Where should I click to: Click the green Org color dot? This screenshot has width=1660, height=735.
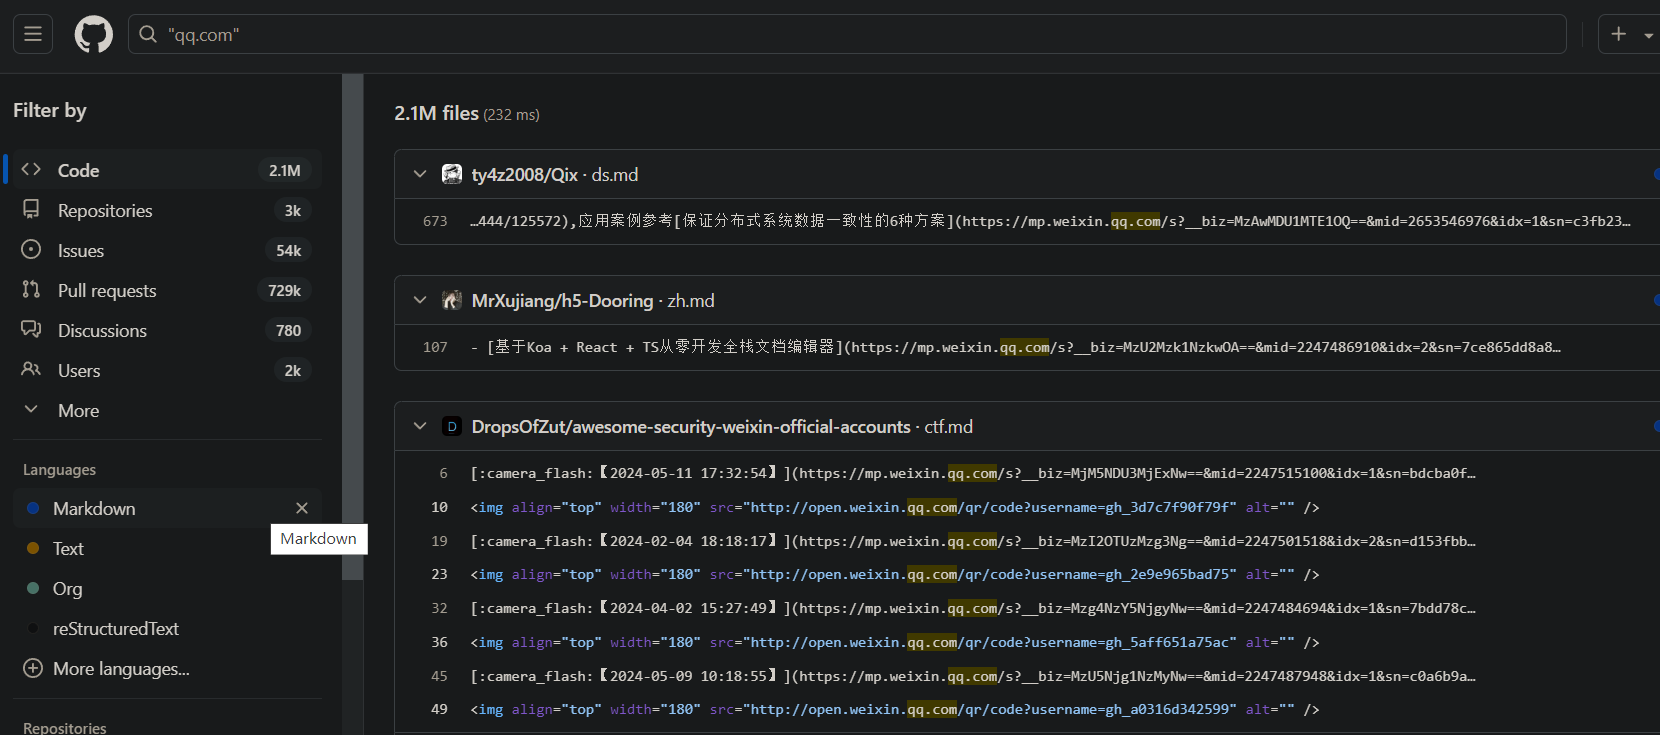[x=33, y=588]
